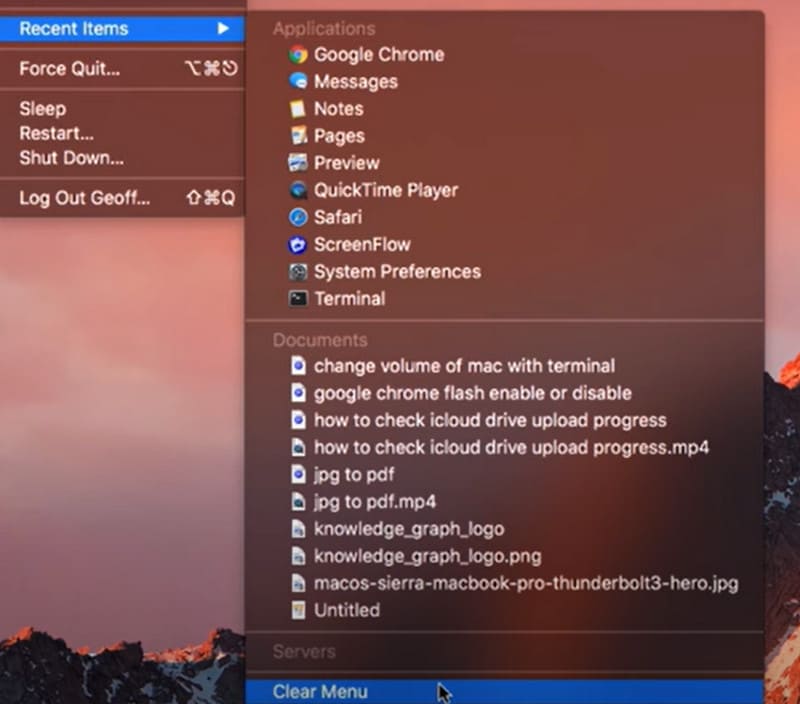Select Sleep from the Apple menu
The width and height of the screenshot is (800, 704).
click(122, 109)
